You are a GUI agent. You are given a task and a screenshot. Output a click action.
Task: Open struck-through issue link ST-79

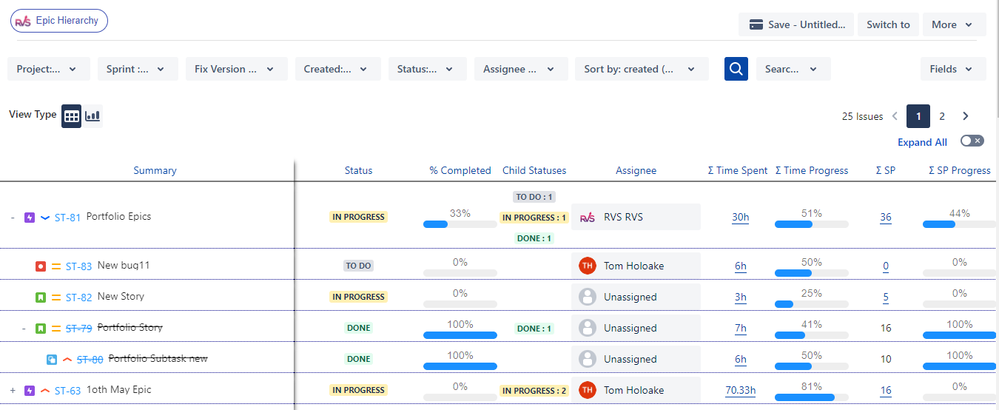click(x=79, y=329)
